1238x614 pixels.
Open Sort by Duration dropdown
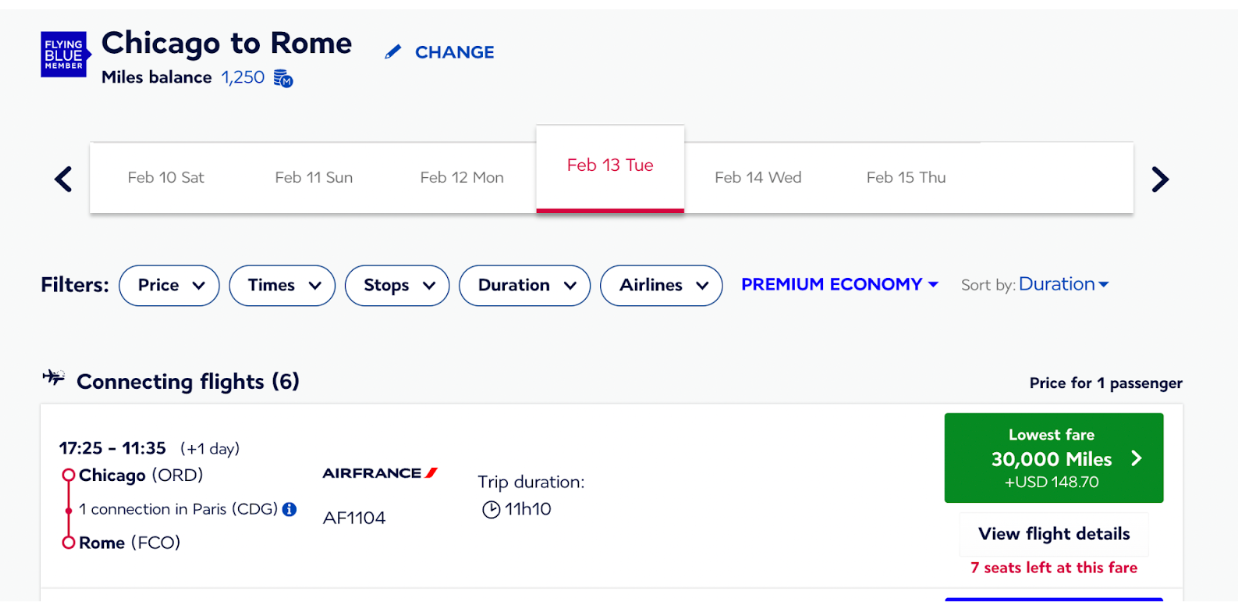click(1064, 284)
